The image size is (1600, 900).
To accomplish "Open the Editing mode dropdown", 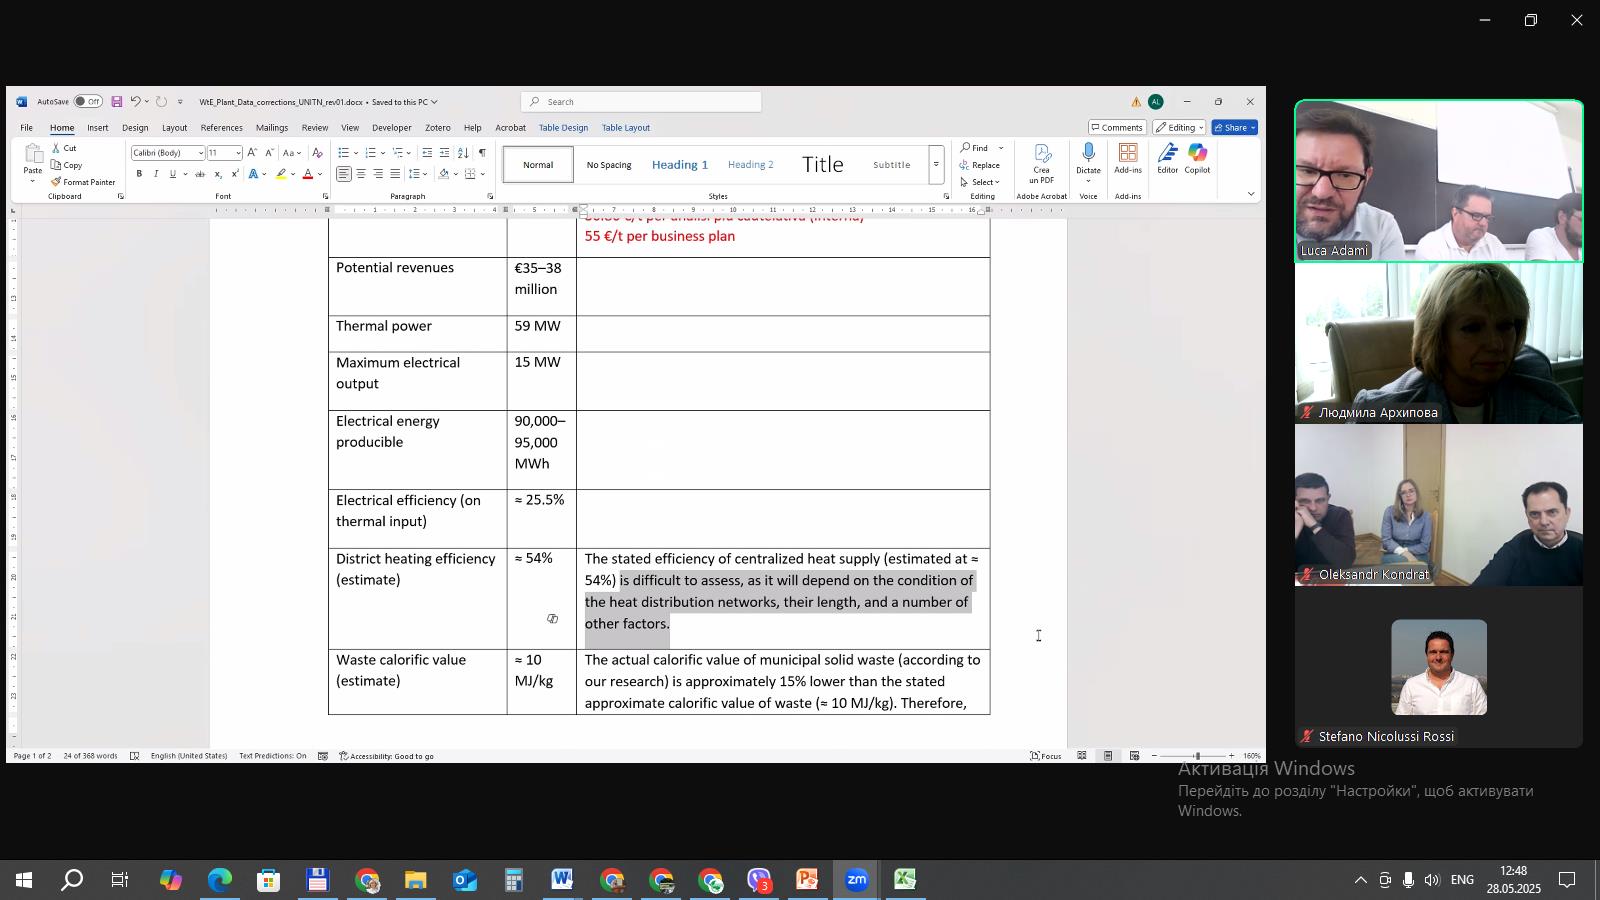I will coord(1179,128).
